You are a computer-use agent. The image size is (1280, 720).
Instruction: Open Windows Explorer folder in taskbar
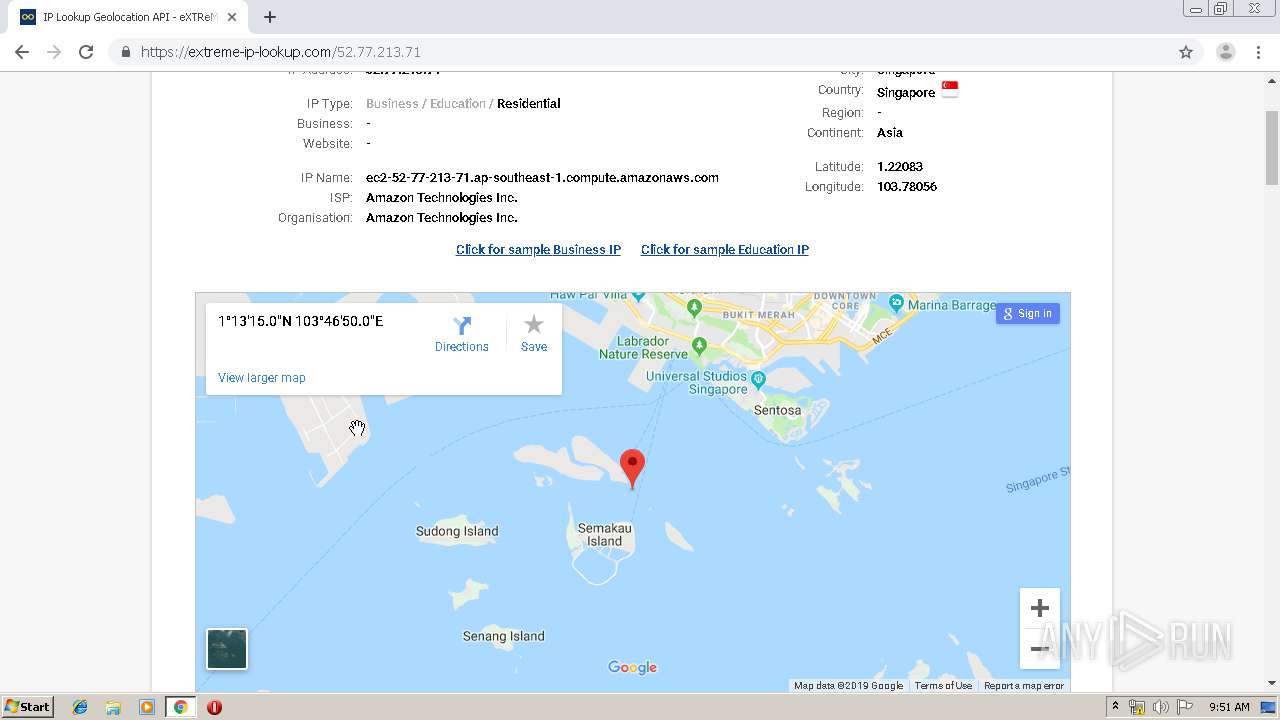pyautogui.click(x=113, y=707)
